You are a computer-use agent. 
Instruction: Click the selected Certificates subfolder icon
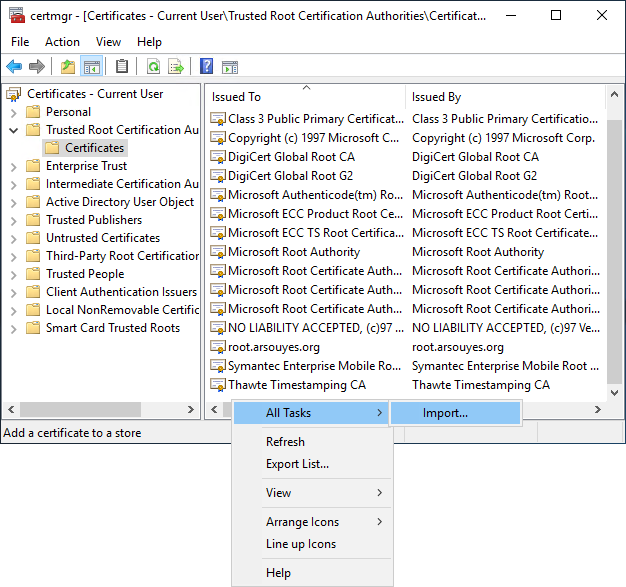pos(52,148)
